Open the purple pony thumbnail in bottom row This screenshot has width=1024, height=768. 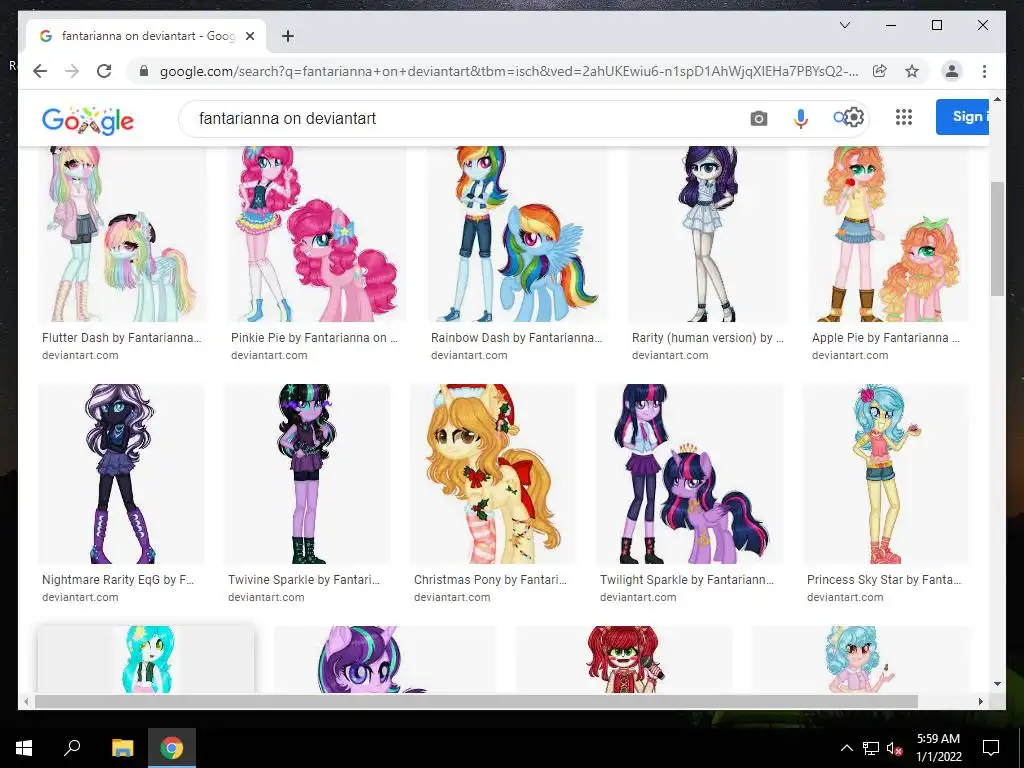385,660
